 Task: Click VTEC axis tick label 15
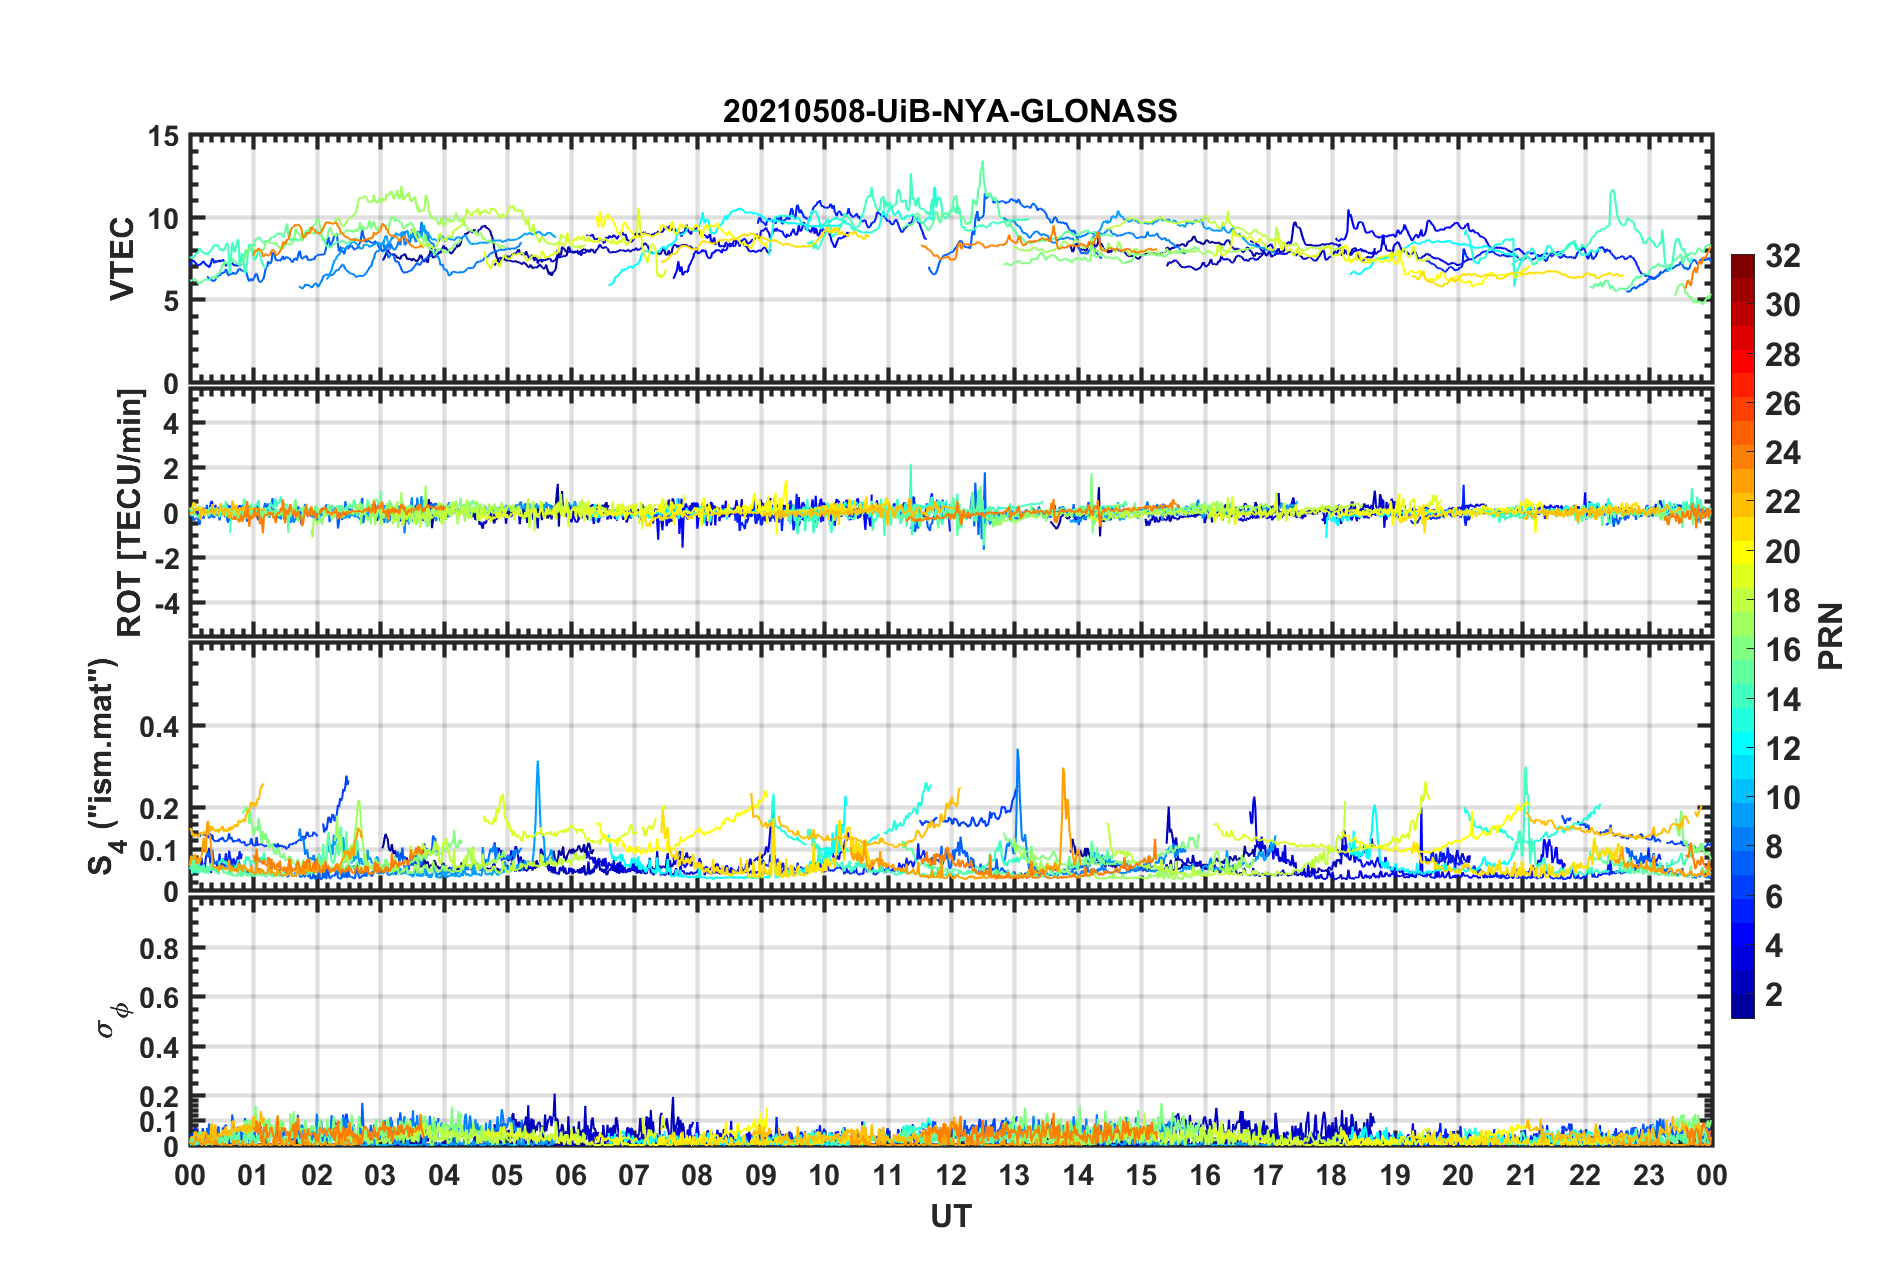164,136
